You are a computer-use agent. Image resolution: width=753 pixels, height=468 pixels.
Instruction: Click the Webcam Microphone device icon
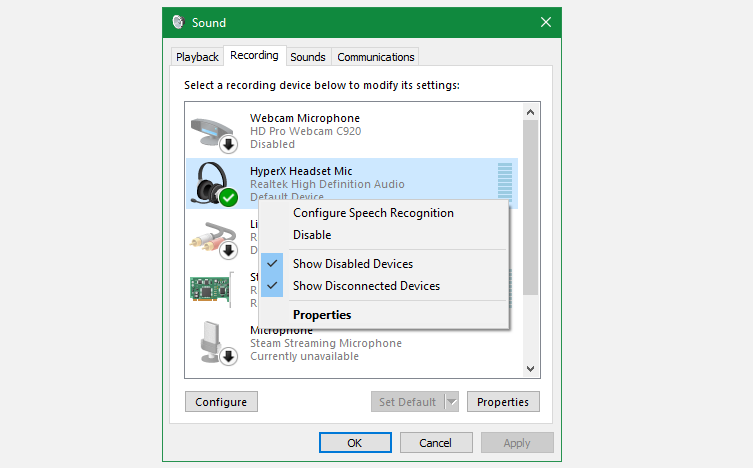(214, 135)
